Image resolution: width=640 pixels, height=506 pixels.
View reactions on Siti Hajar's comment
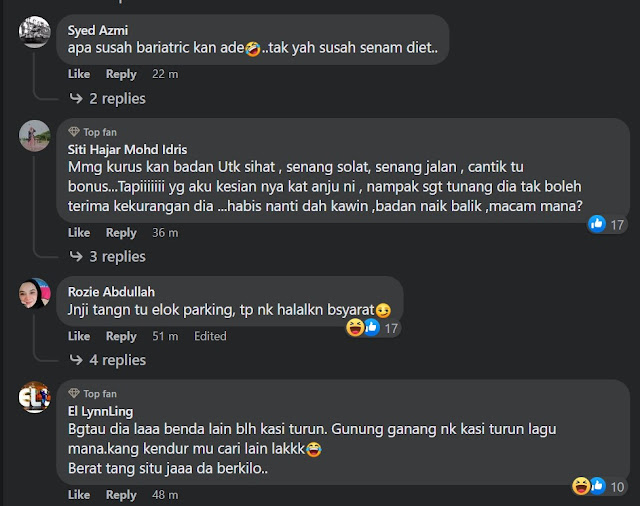point(607,224)
